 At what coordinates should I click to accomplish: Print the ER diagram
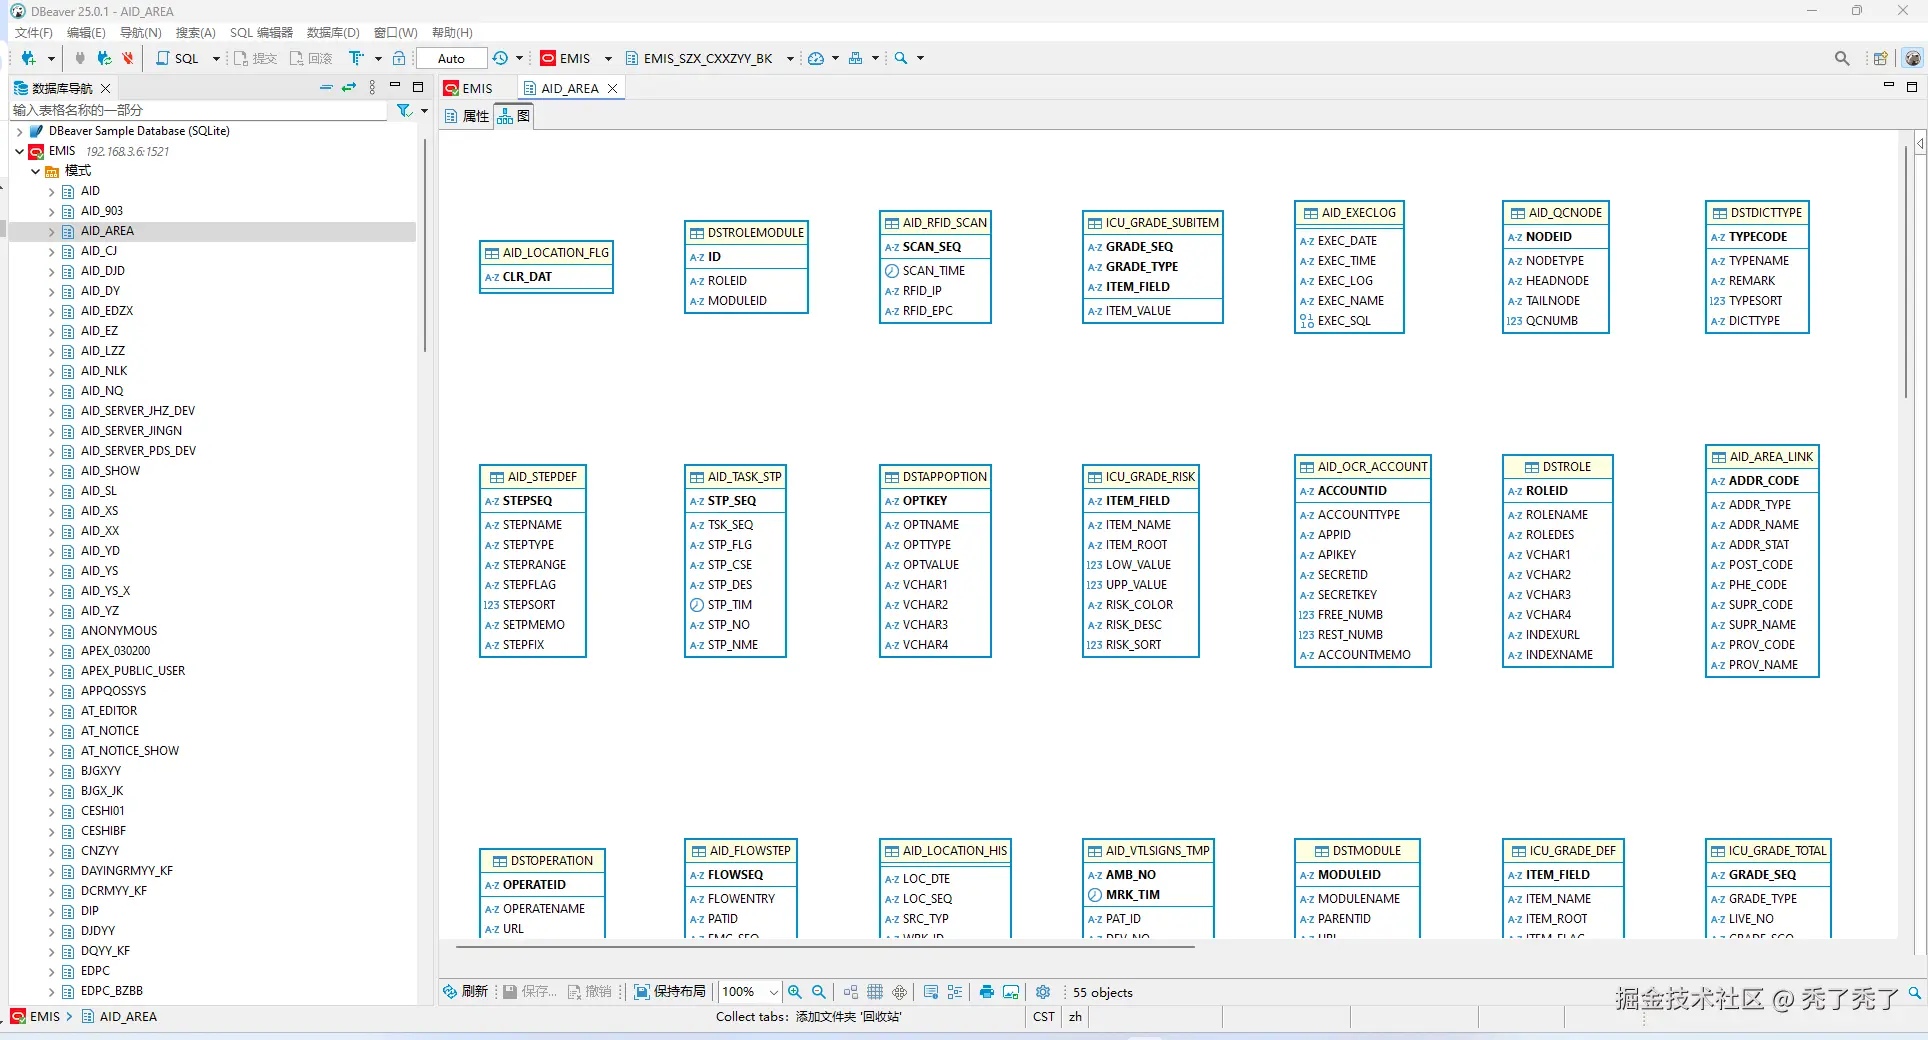(x=987, y=992)
